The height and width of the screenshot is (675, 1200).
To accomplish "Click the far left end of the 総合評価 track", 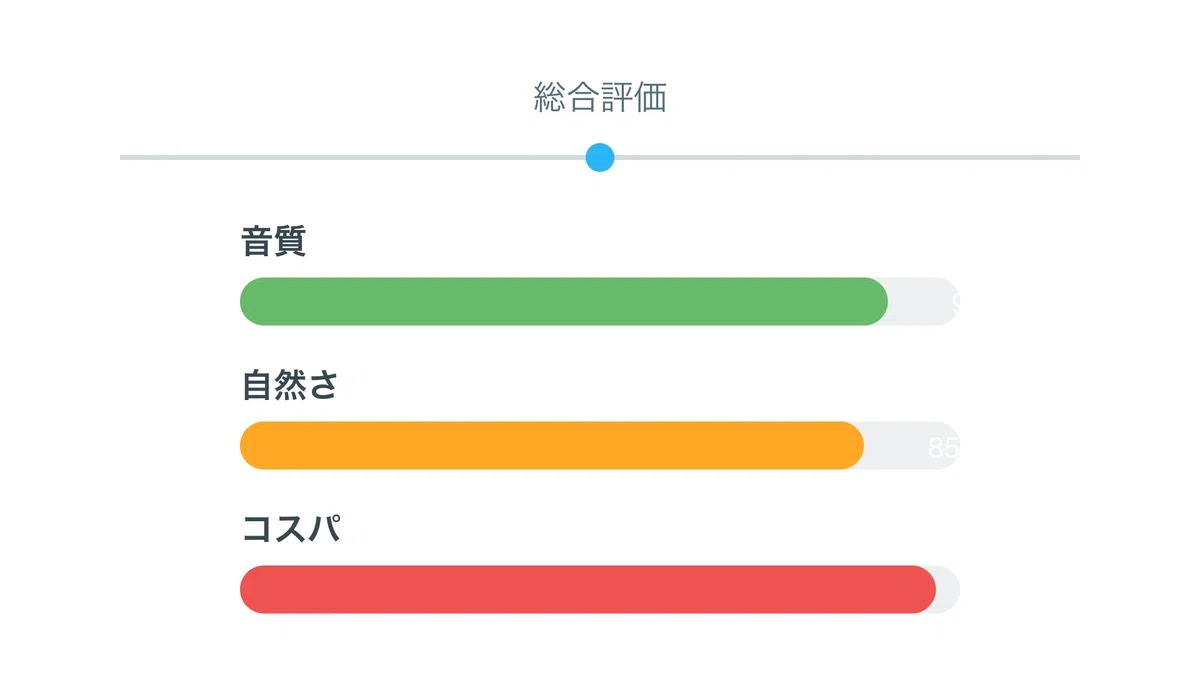I will coord(125,157).
